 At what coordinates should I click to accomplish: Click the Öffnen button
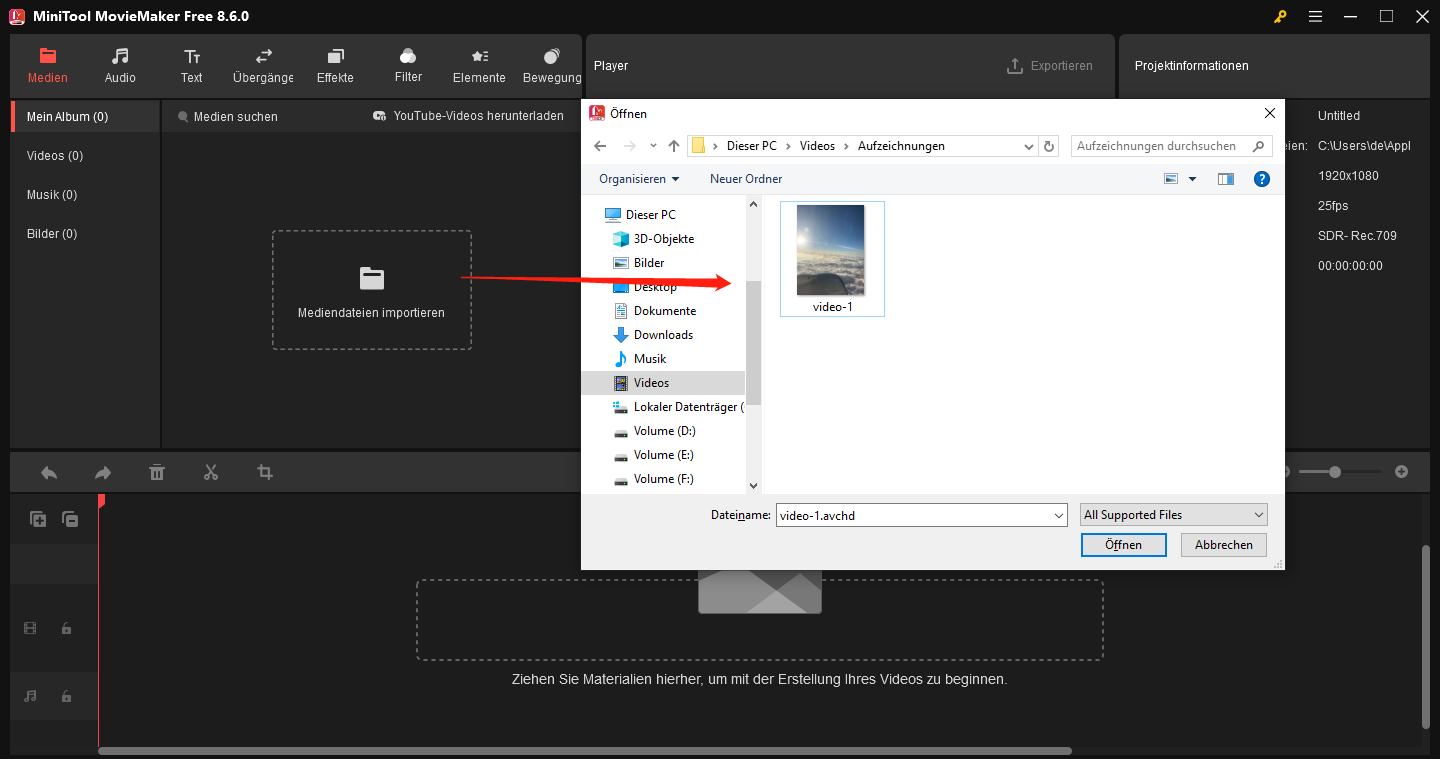coord(1123,544)
